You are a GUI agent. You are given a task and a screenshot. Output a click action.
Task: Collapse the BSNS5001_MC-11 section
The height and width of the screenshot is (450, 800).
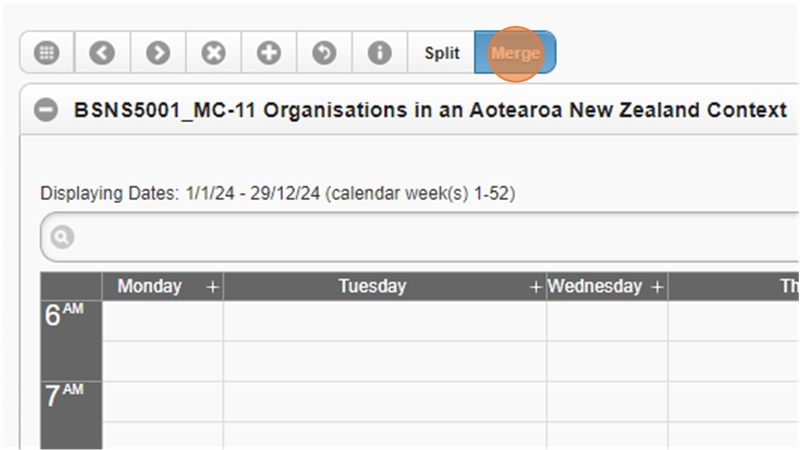pyautogui.click(x=46, y=110)
